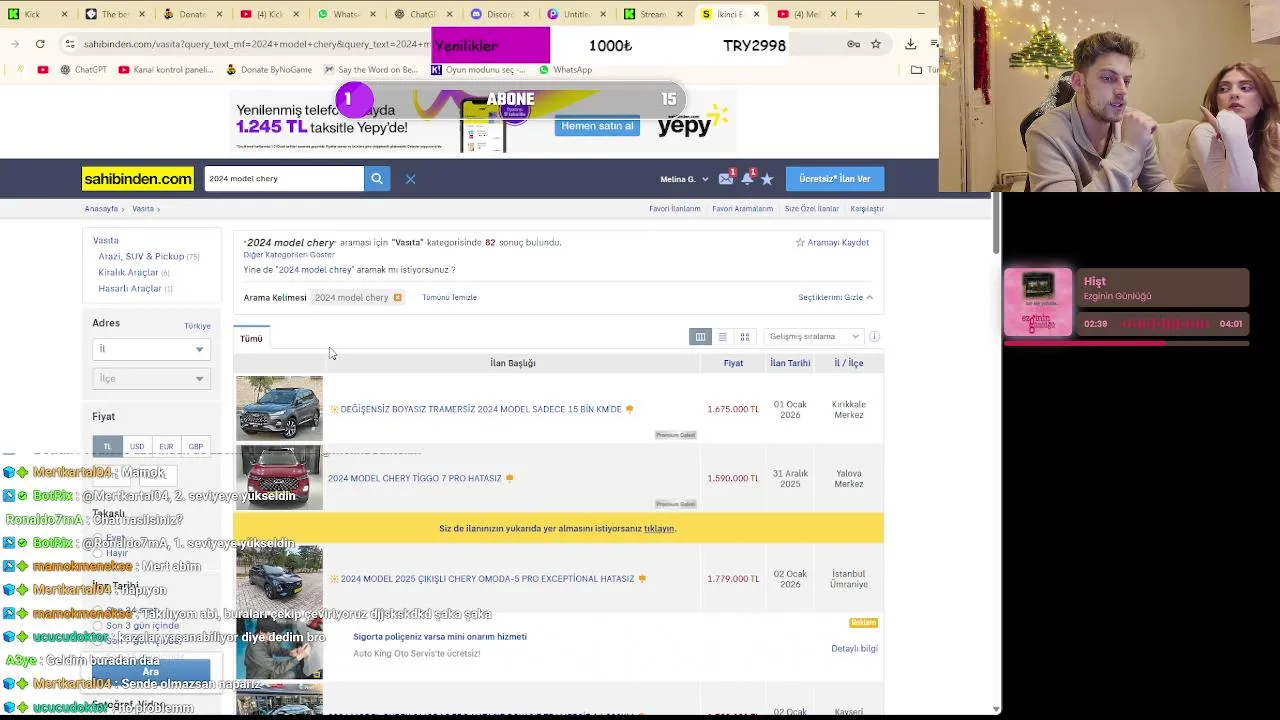This screenshot has width=1280, height=720.
Task: Open 'Size Özel İlanlar' menu link
Action: tap(812, 209)
